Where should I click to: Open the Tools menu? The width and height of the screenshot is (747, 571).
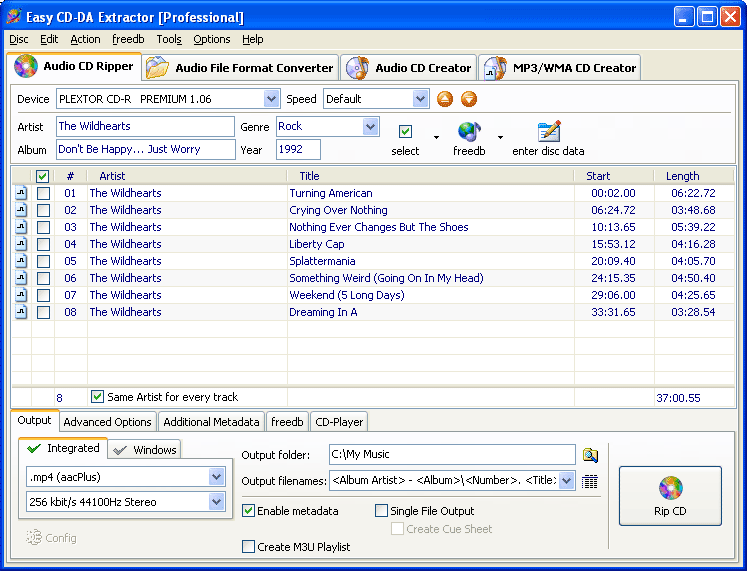tap(169, 39)
